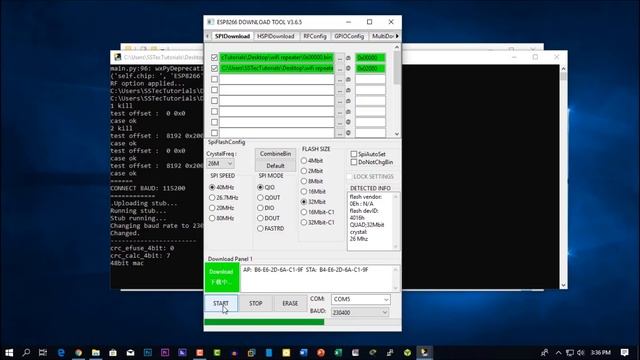Switch to the HSPIDownload tab
The width and height of the screenshot is (640, 360).
[276, 36]
